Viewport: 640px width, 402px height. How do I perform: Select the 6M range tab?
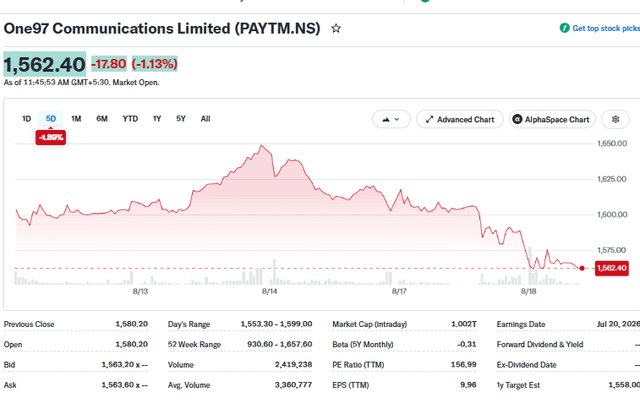[102, 119]
